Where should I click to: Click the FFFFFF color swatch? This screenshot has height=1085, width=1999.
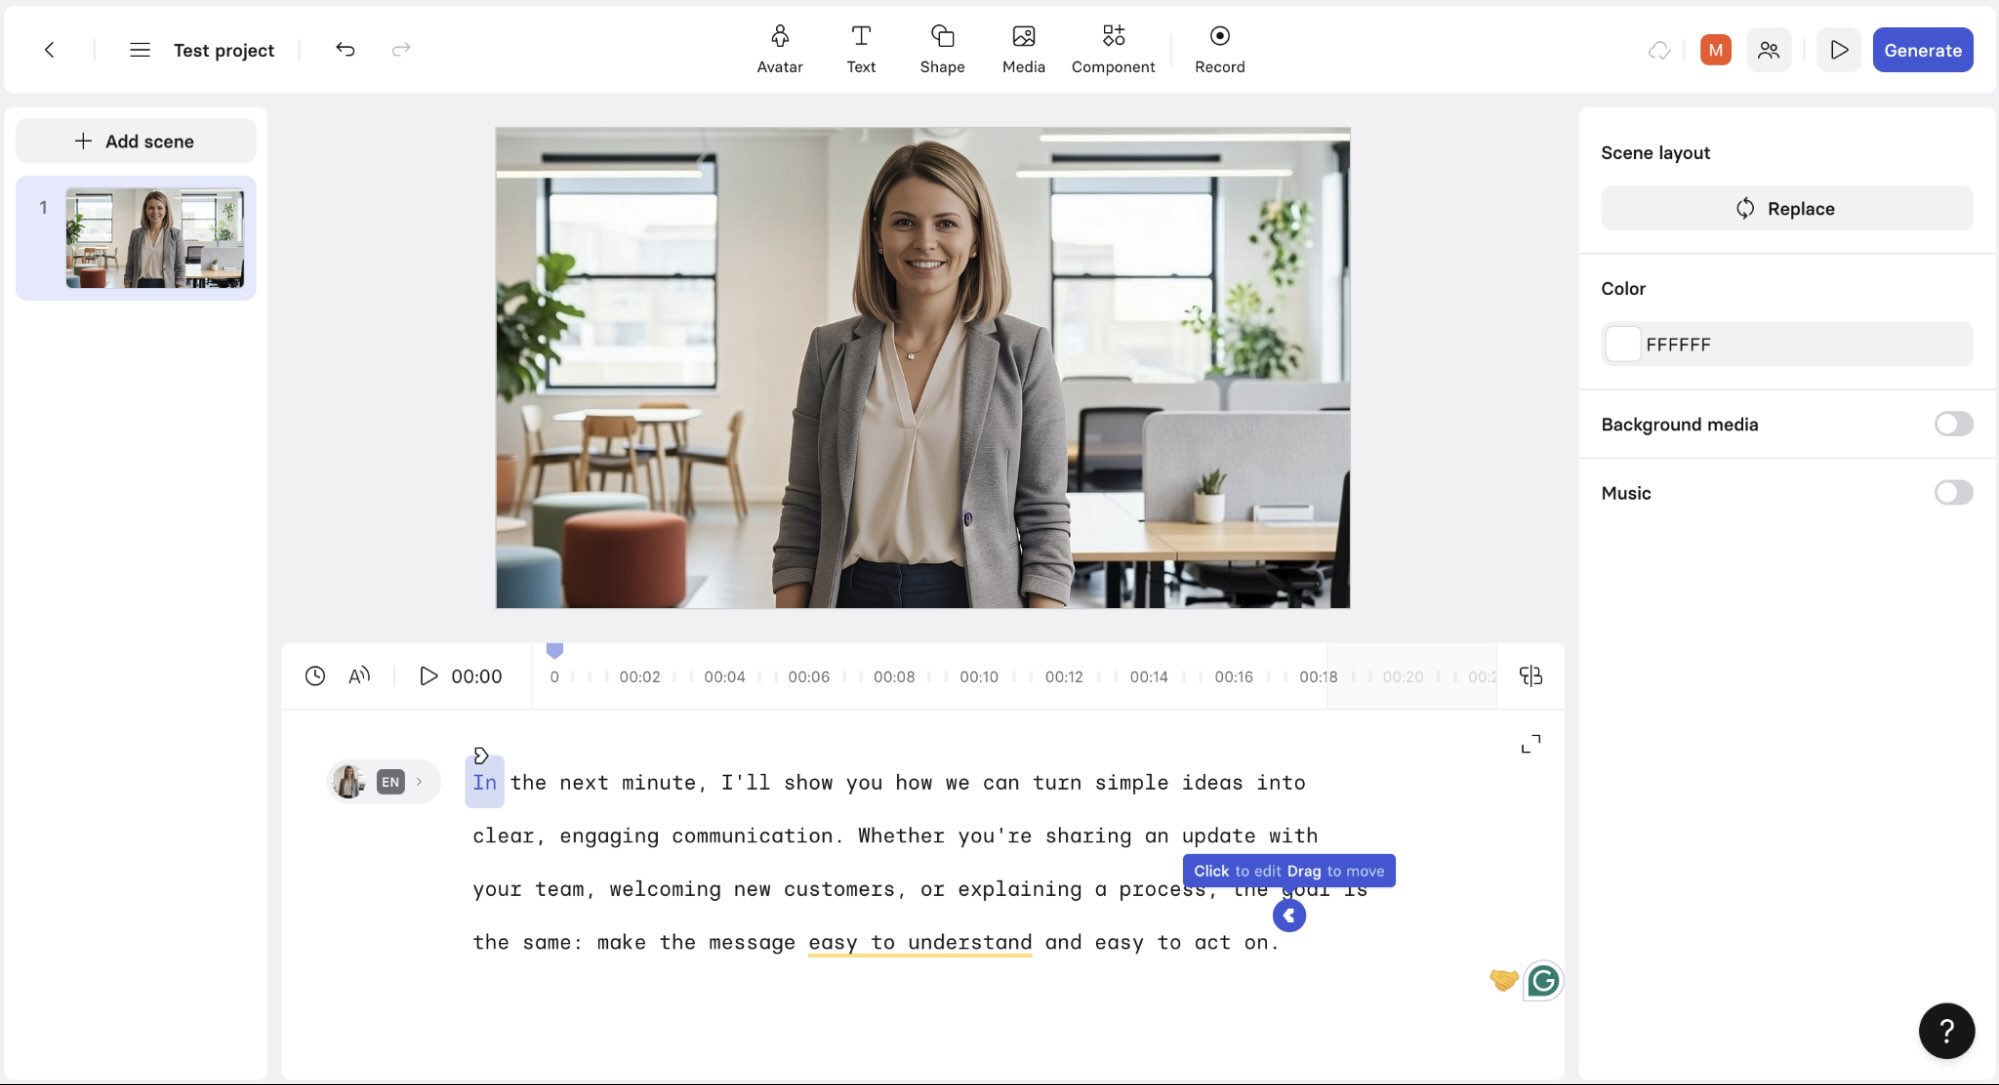coord(1622,344)
